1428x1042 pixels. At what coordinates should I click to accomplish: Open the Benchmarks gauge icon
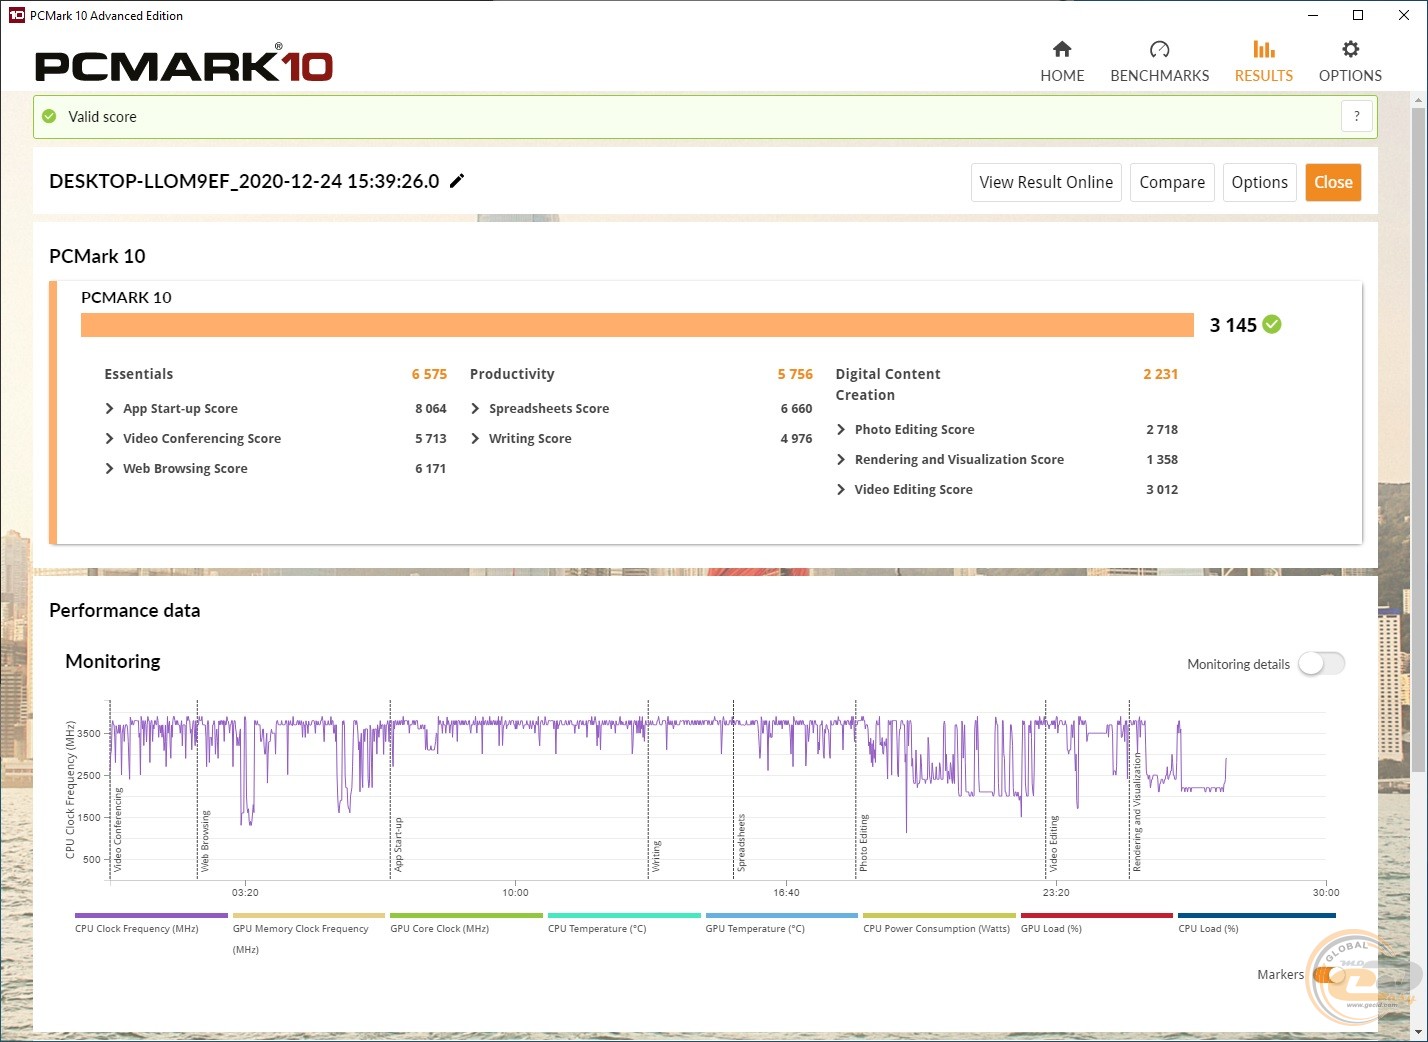1159,50
